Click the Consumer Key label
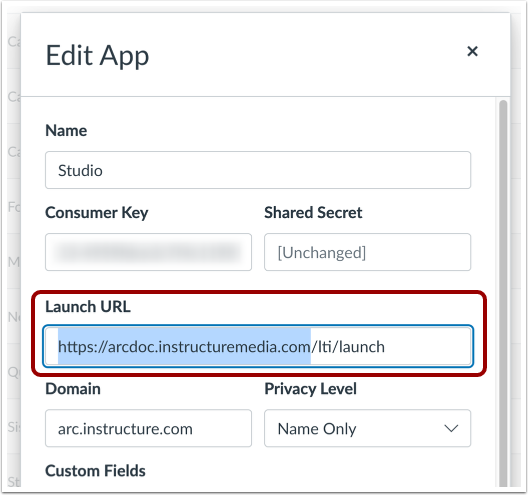The width and height of the screenshot is (528, 495). [x=97, y=213]
